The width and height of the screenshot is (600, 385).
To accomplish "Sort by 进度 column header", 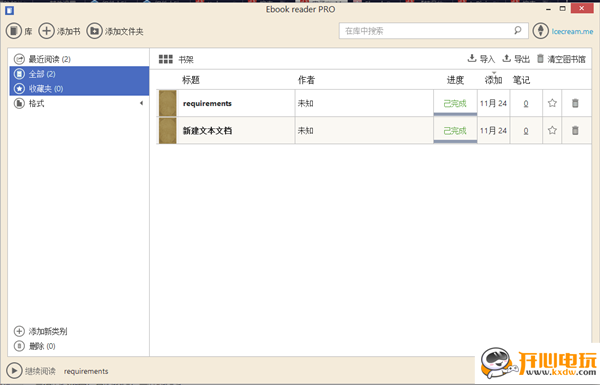I will [455, 80].
